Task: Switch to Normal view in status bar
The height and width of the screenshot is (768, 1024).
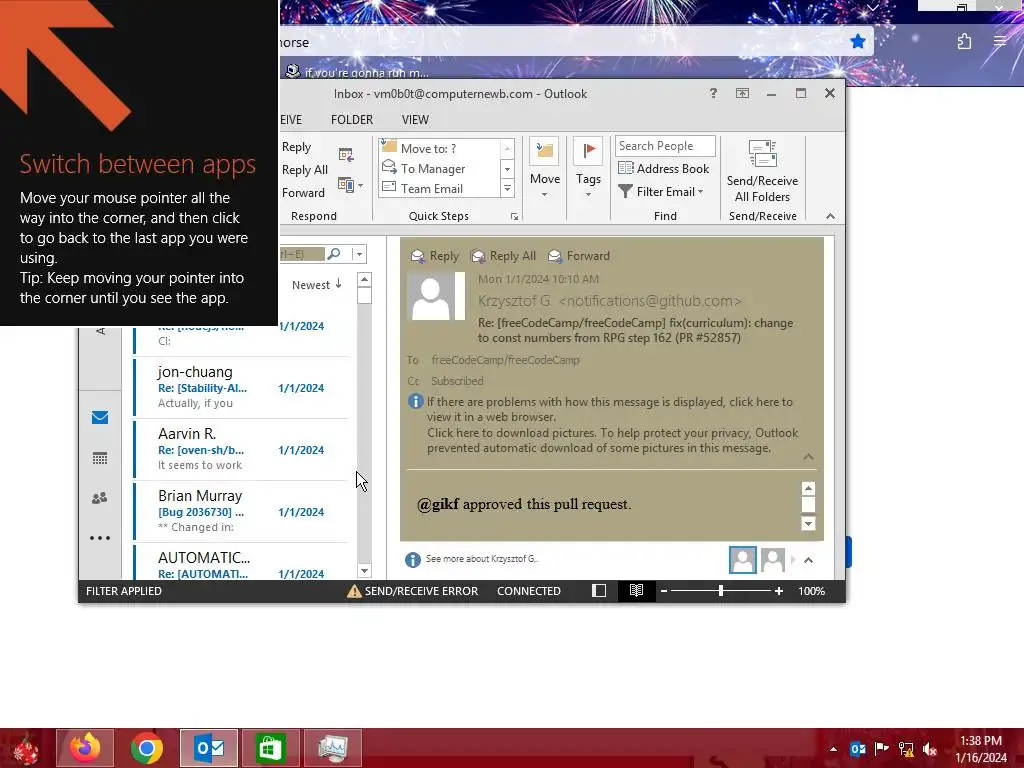Action: click(599, 591)
